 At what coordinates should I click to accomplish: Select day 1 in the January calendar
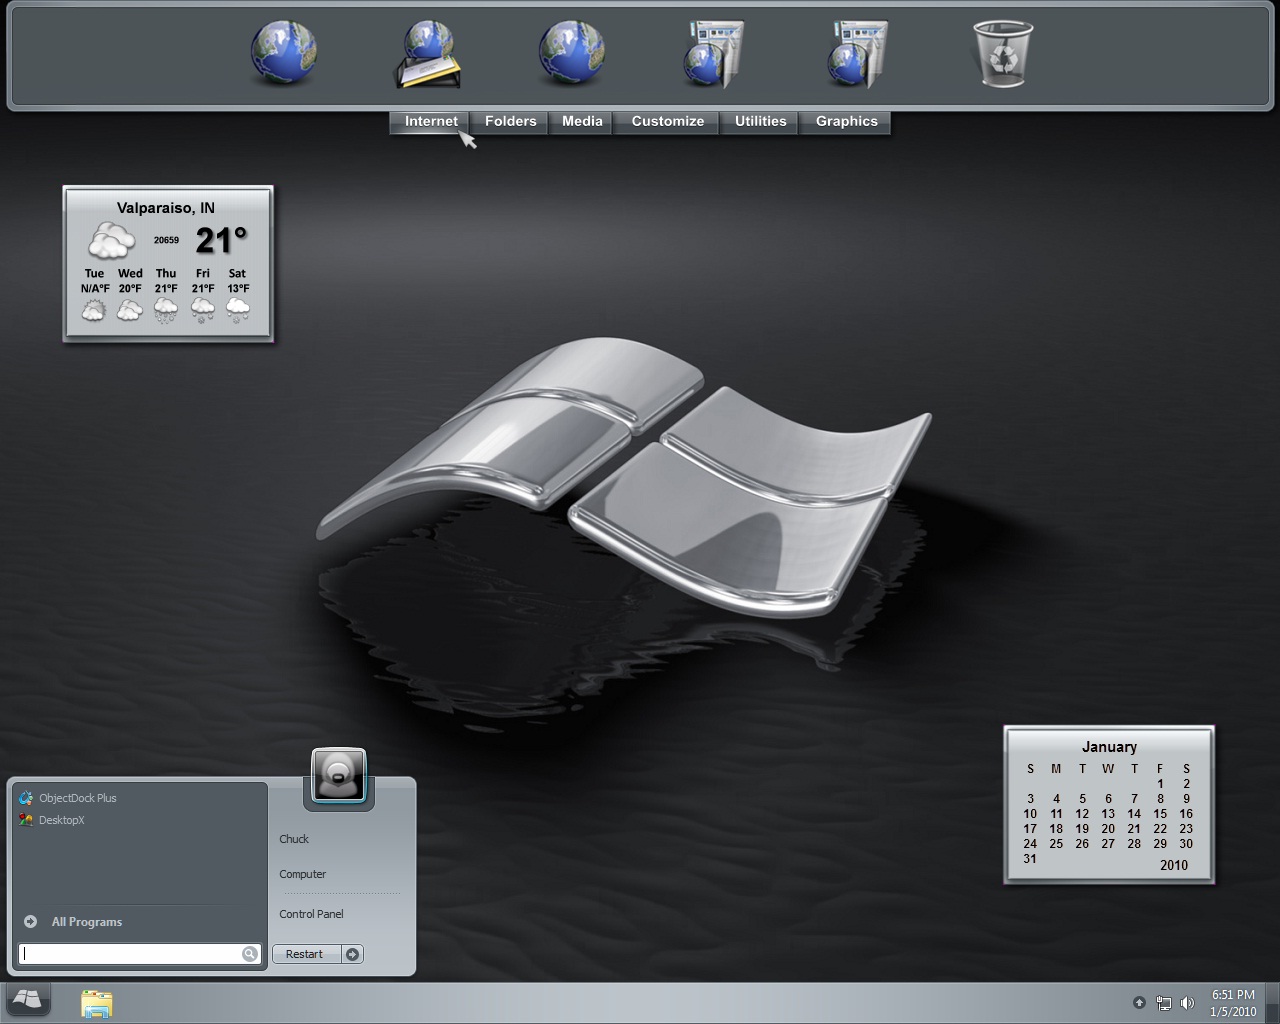pos(1160,784)
